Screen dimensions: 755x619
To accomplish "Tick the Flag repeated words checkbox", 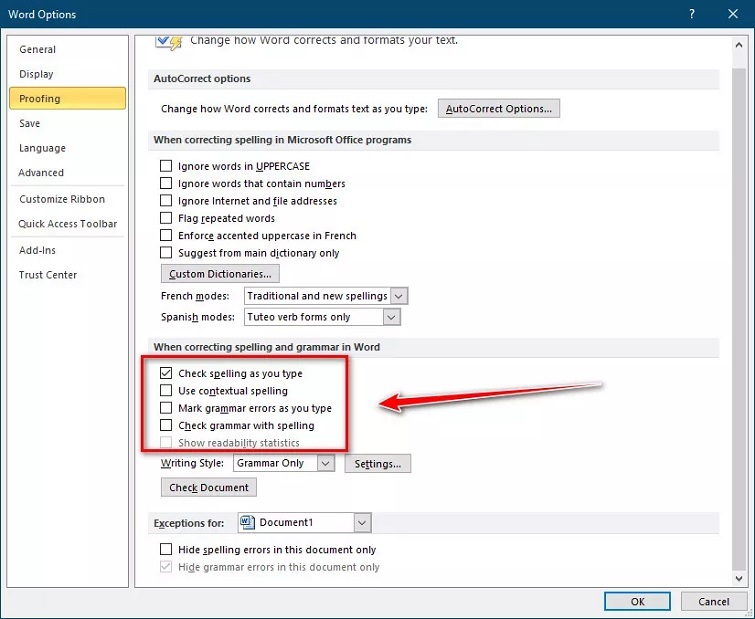I will tap(167, 218).
